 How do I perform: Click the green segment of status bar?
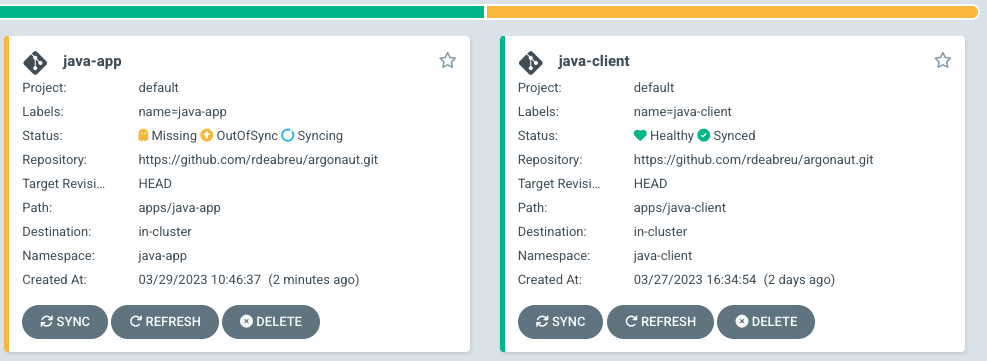[x=242, y=11]
